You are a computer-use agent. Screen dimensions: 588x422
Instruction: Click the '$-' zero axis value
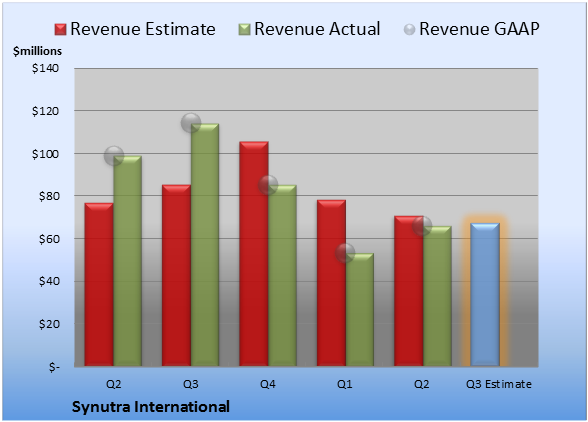click(54, 366)
